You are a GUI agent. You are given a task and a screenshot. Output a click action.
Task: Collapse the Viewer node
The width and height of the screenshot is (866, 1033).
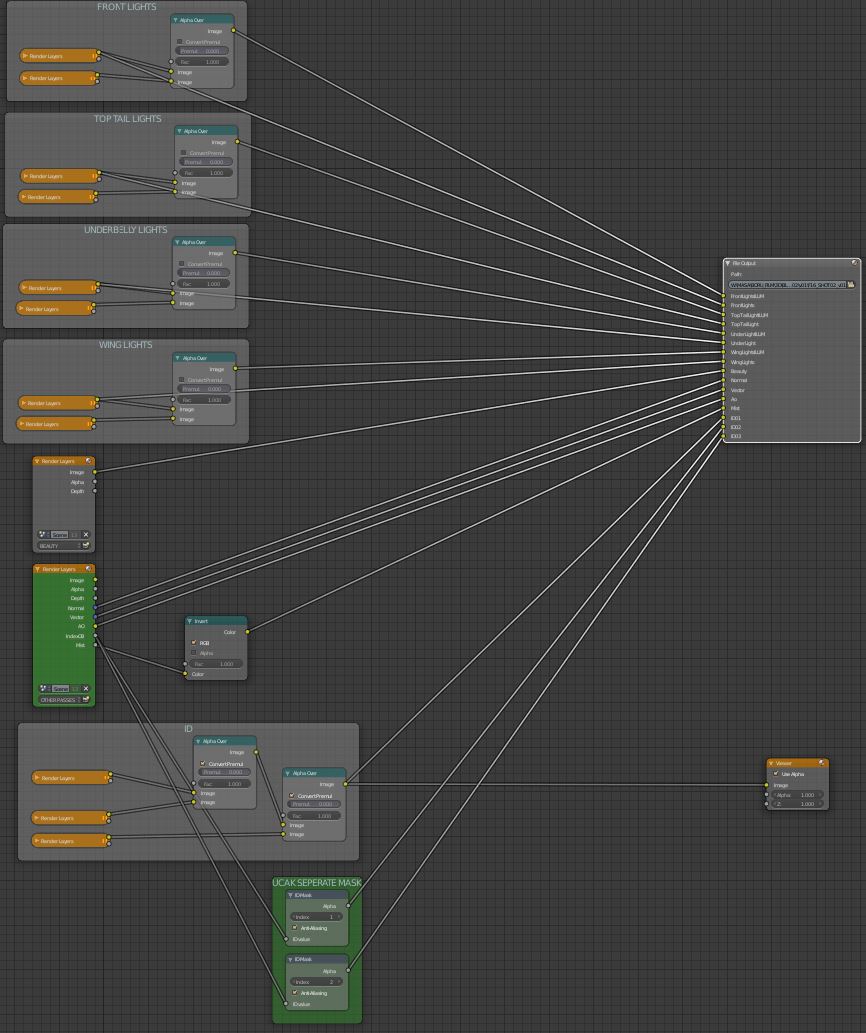pos(771,763)
